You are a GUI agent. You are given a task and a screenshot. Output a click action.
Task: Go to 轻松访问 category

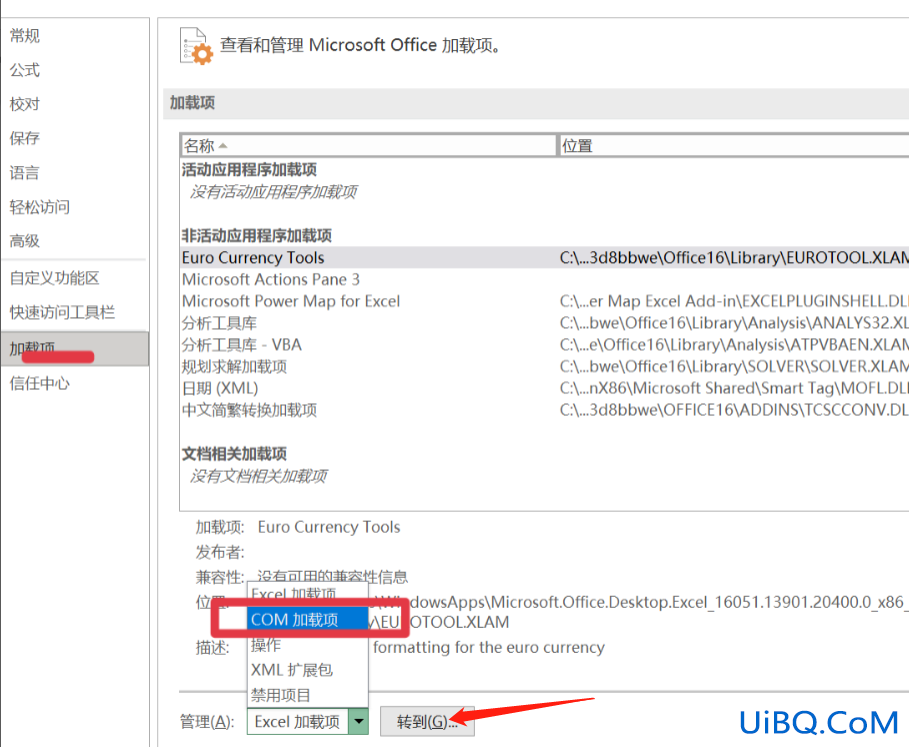point(39,207)
